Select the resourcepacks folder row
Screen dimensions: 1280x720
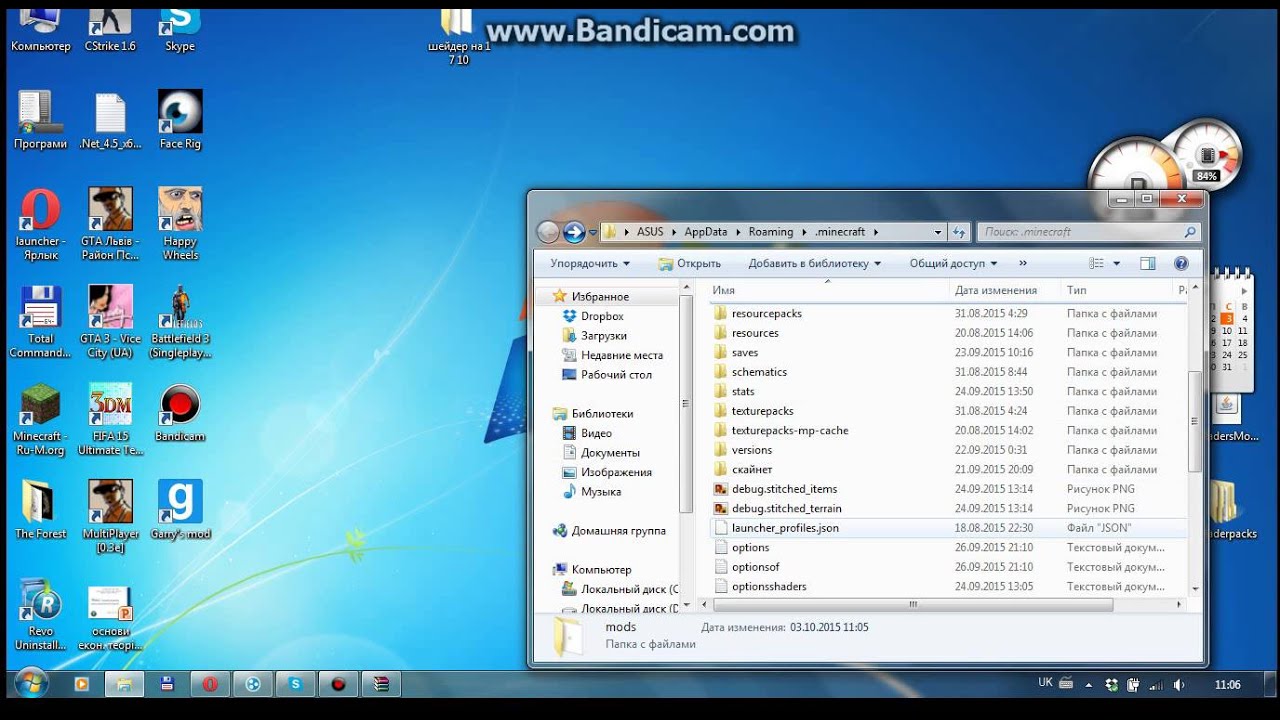coord(946,314)
